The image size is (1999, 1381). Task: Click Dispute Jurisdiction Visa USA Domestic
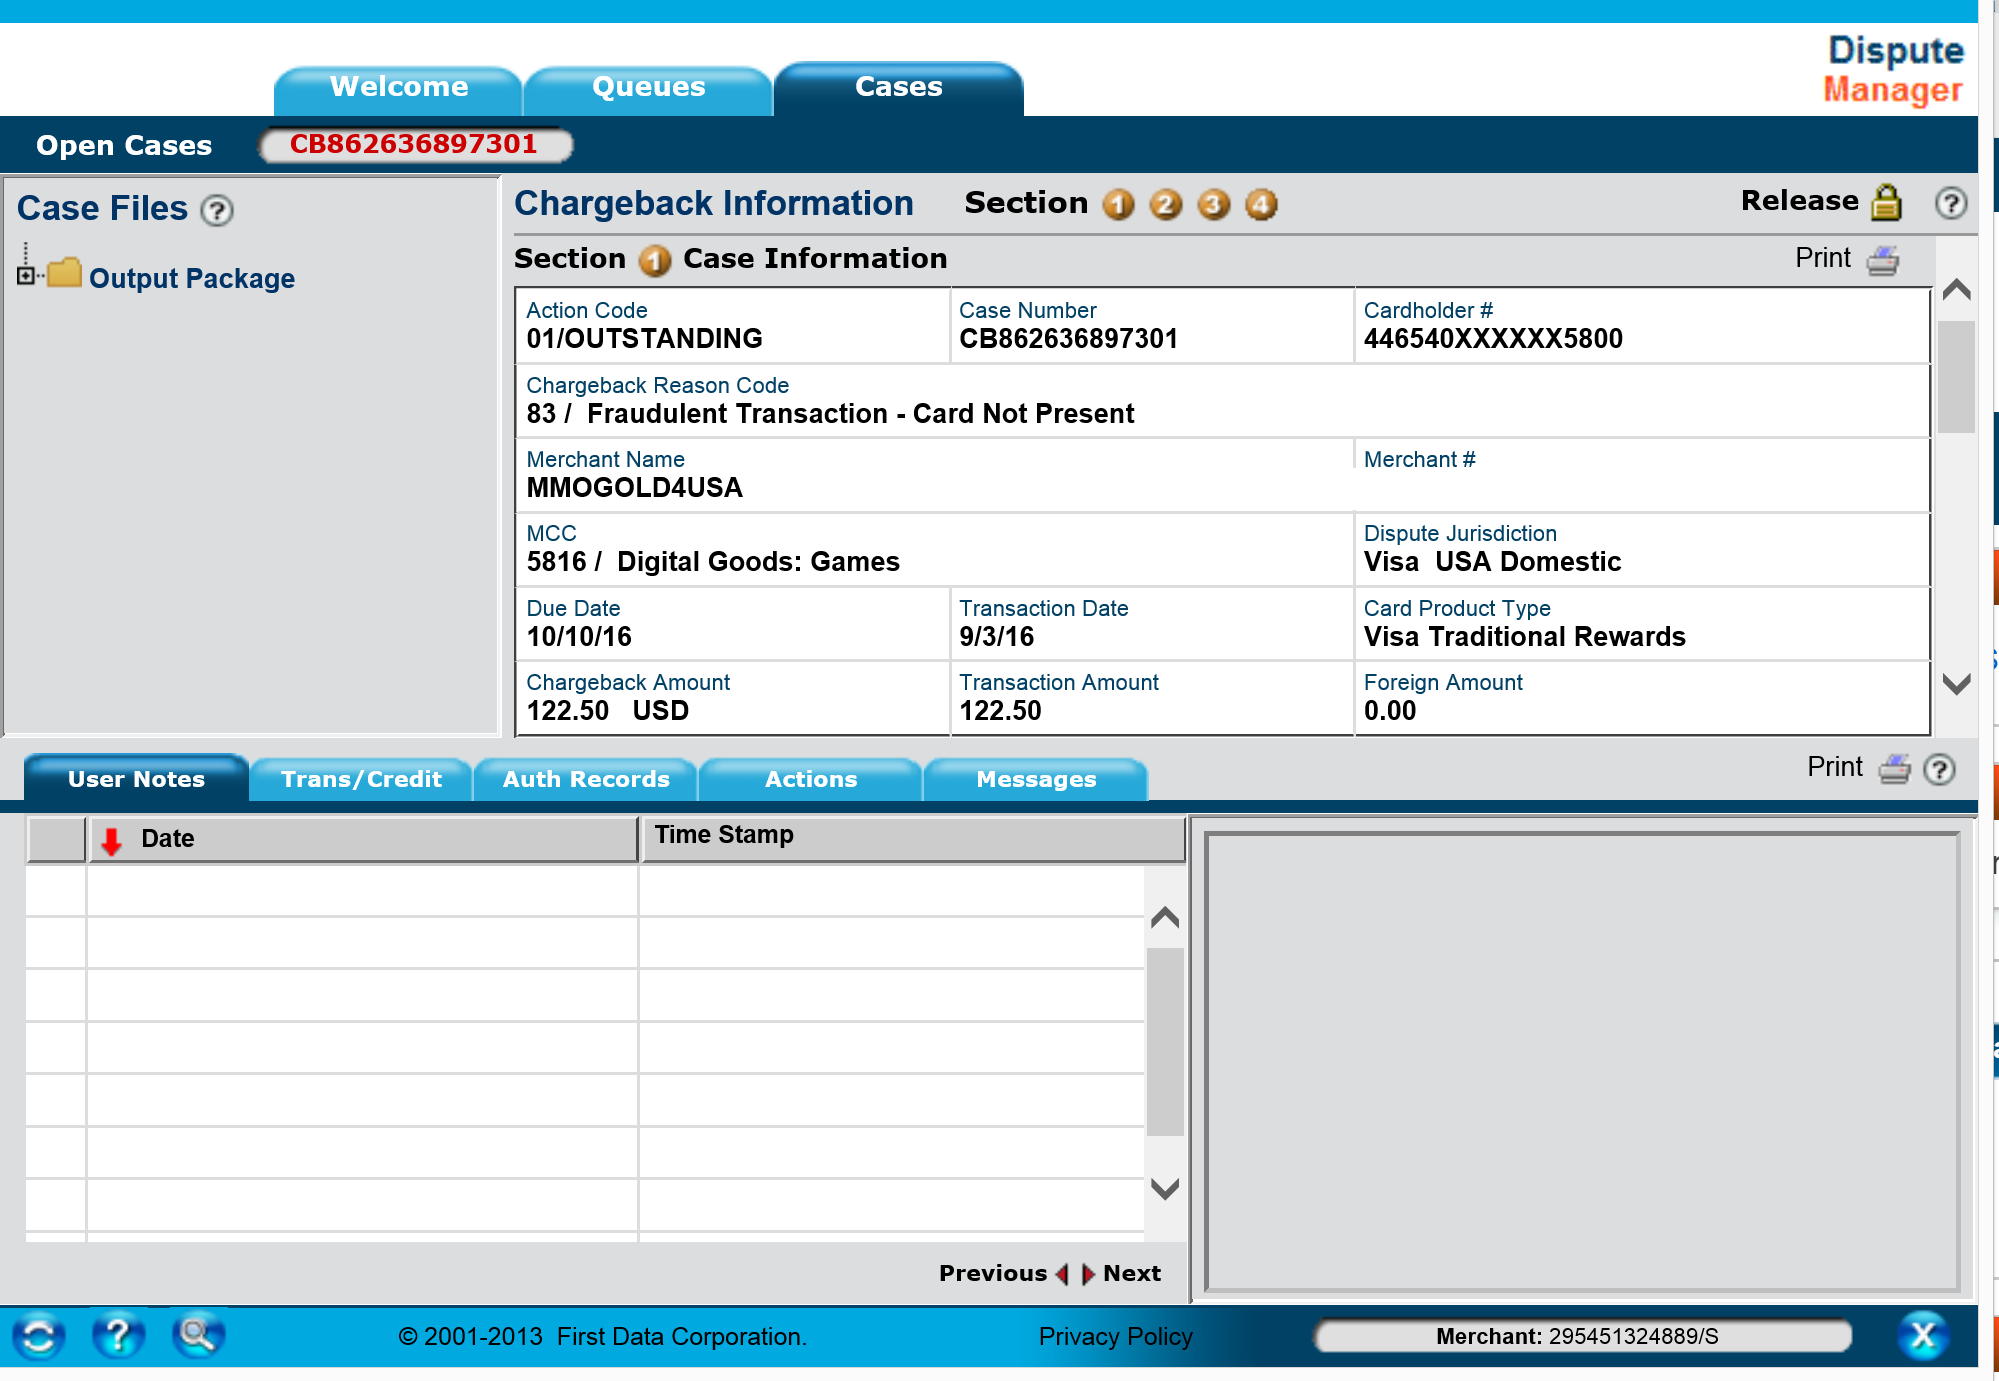[x=1493, y=562]
